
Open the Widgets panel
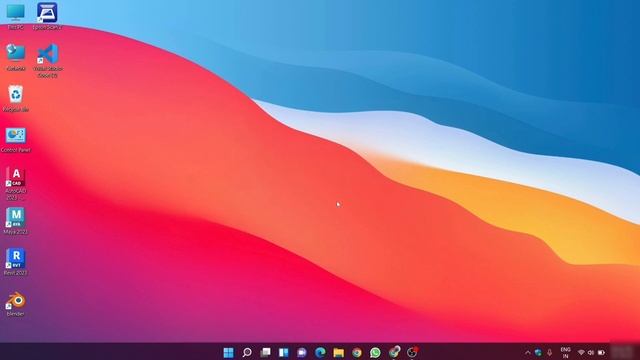point(284,352)
